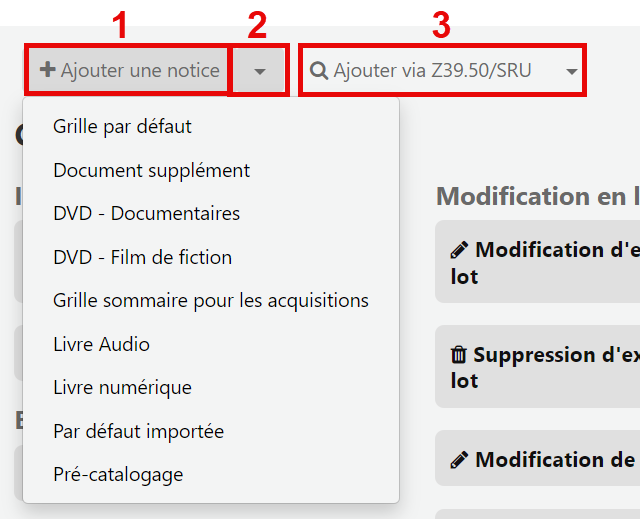The image size is (640, 519).
Task: Select Grille par défaut framework
Action: (122, 126)
